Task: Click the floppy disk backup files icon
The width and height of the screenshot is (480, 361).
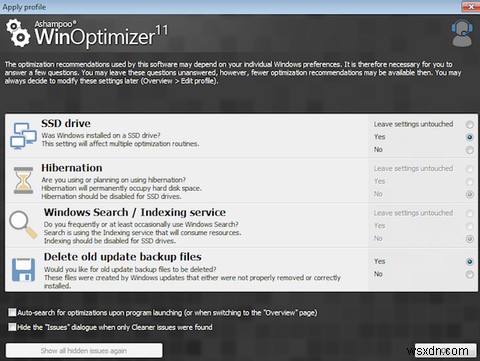Action: pos(23,269)
